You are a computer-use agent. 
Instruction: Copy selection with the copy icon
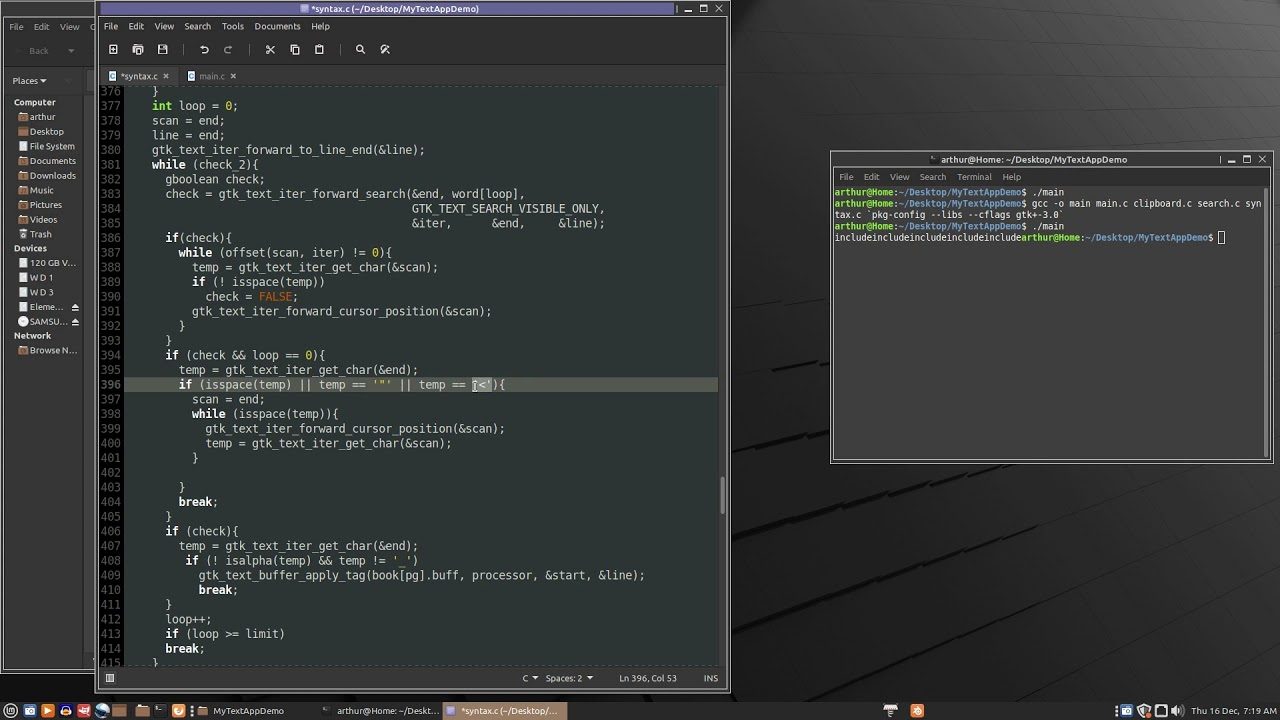coord(295,49)
